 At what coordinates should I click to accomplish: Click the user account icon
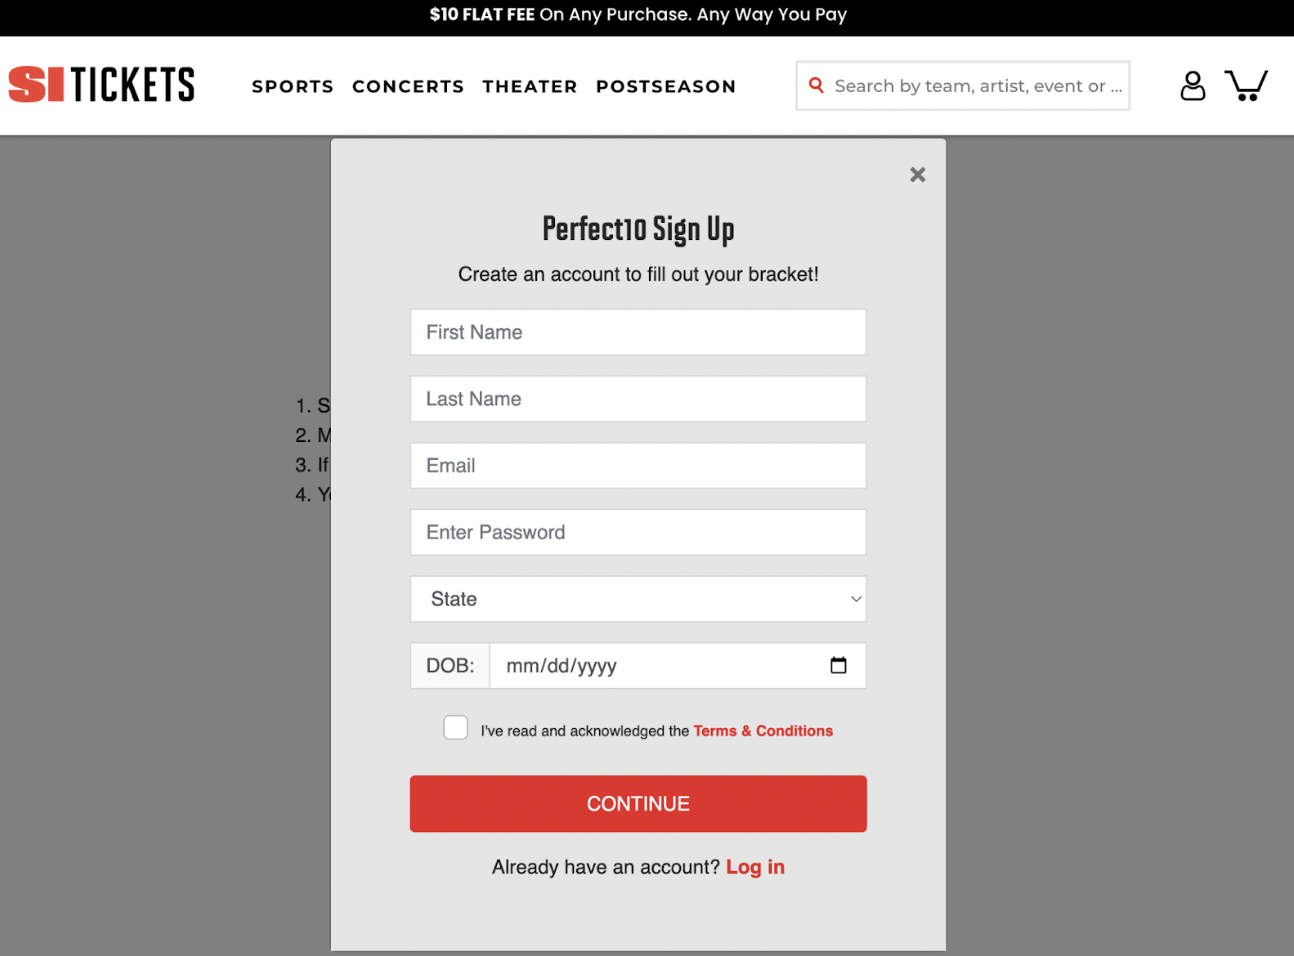(1192, 85)
